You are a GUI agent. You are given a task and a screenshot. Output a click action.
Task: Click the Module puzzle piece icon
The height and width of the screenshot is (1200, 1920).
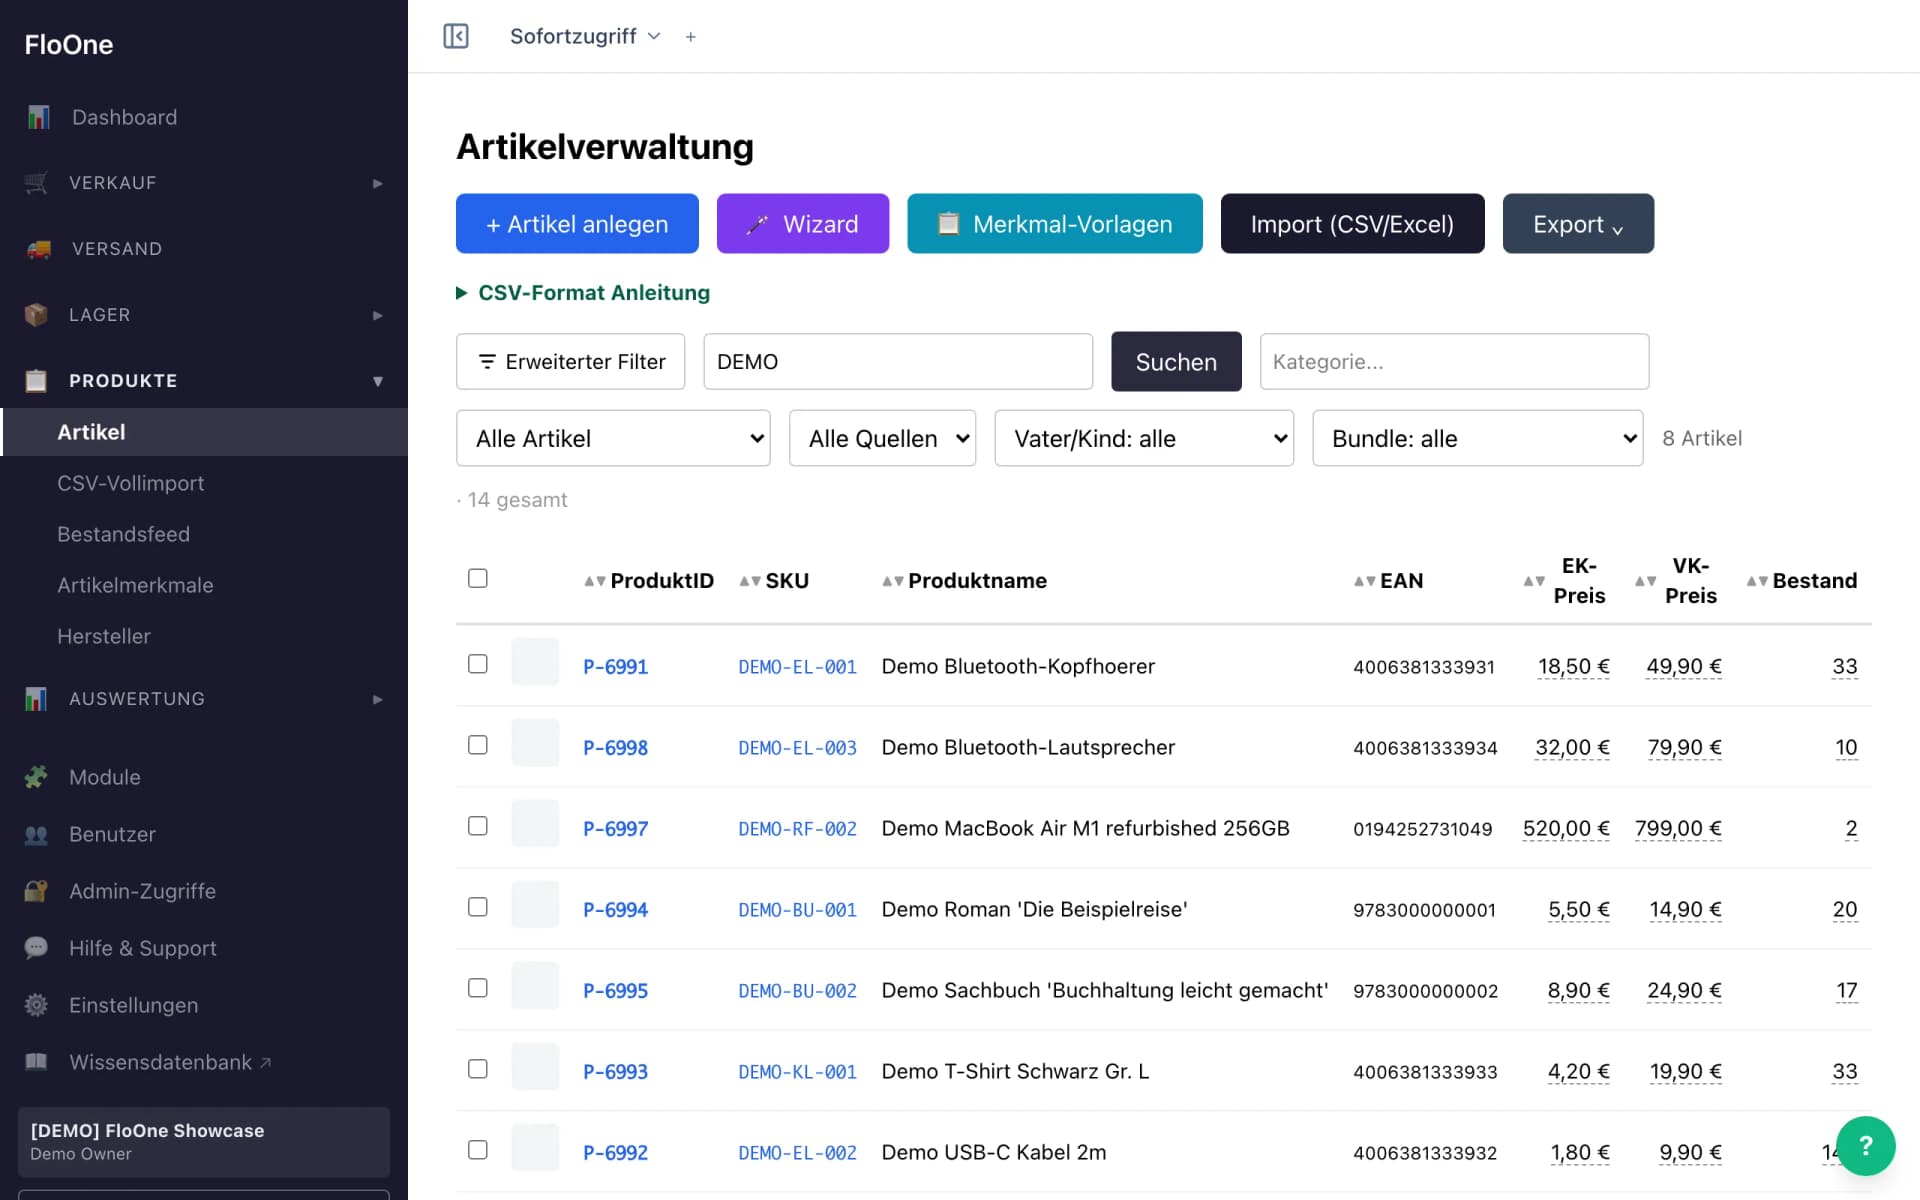coord(36,777)
